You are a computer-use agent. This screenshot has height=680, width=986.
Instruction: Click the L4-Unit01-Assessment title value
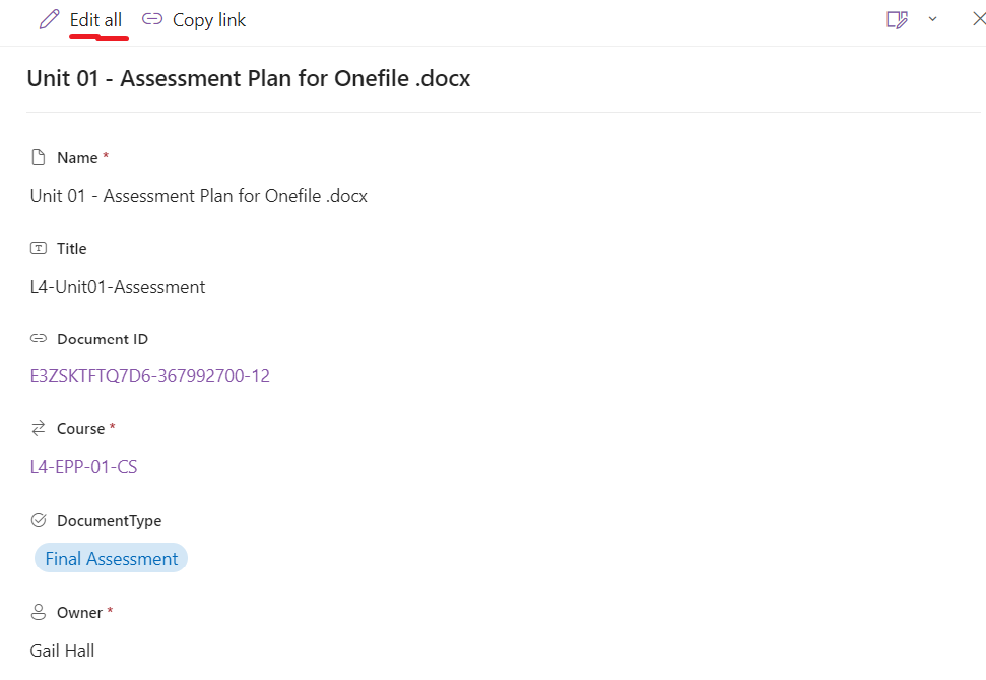(118, 287)
